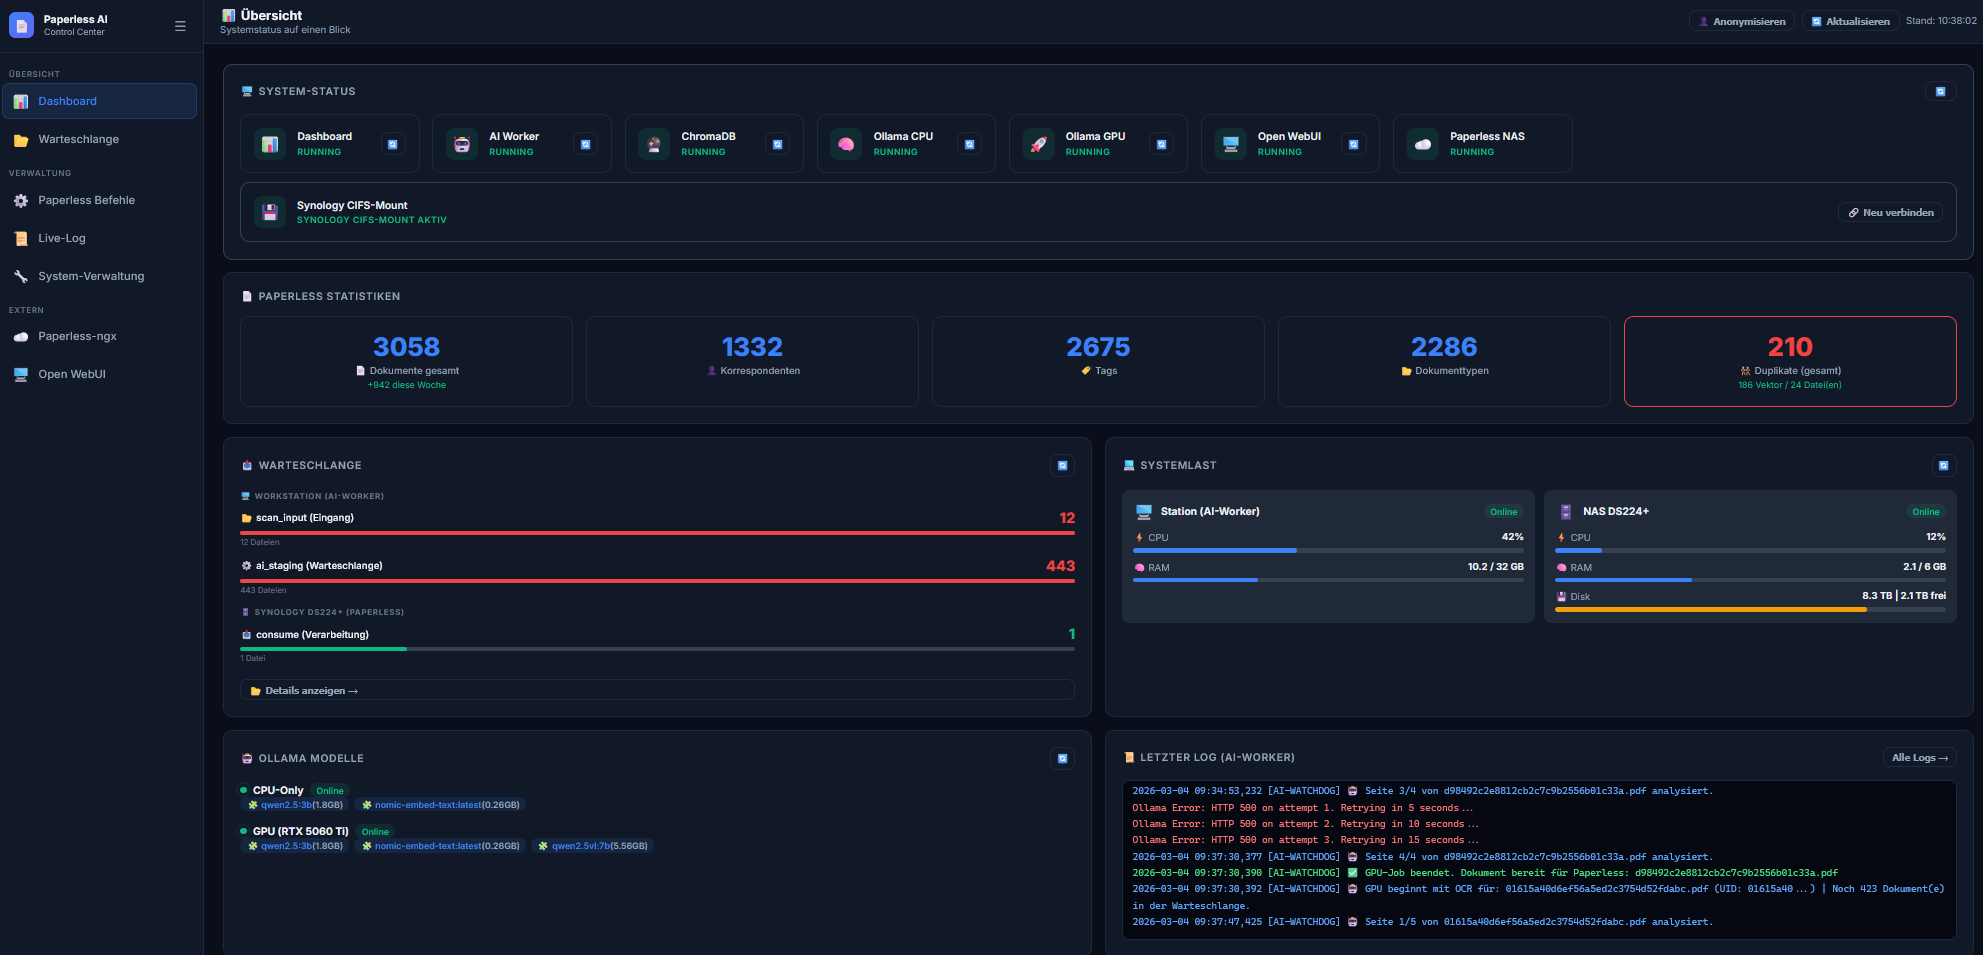This screenshot has height=955, width=1983.
Task: Go to Live-Log in the sidebar
Action: point(62,238)
